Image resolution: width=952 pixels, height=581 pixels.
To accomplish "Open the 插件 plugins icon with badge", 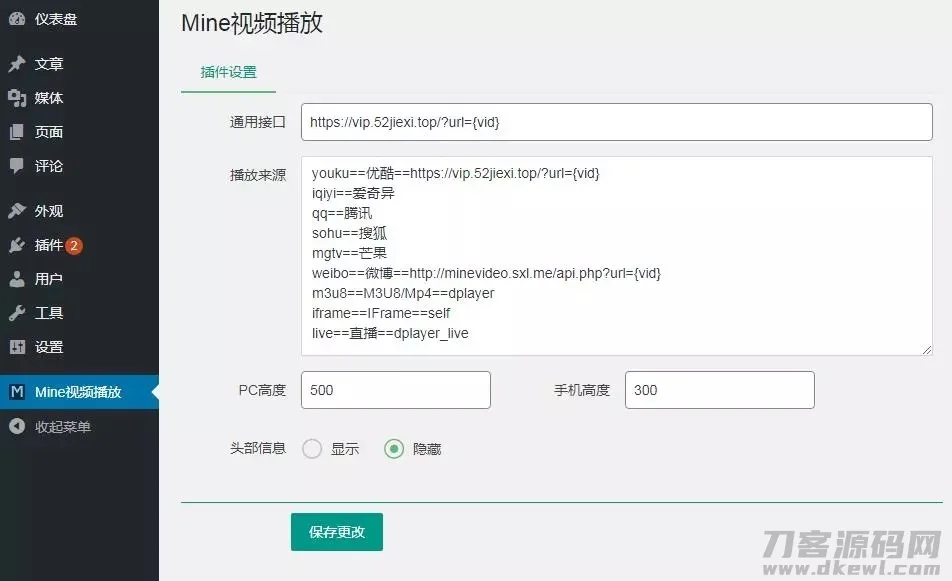I will [x=17, y=244].
